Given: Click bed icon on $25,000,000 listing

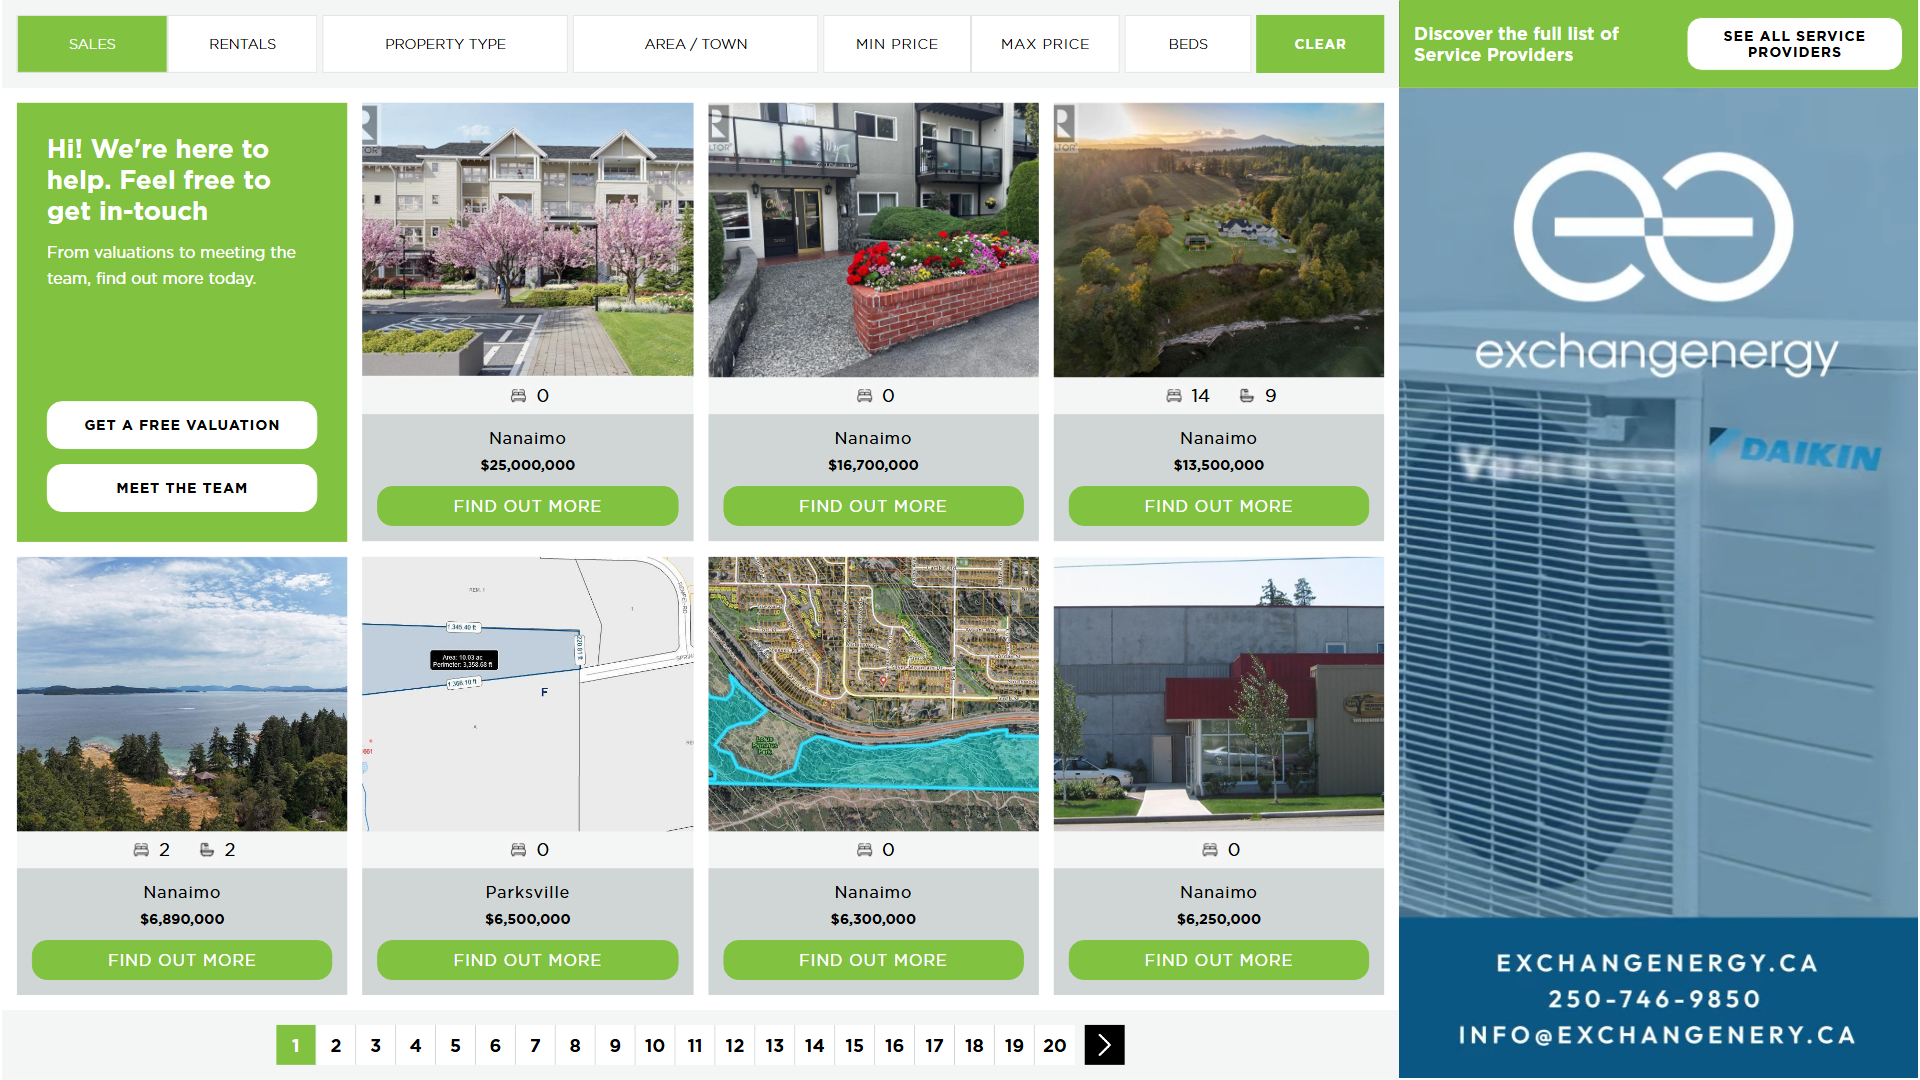Looking at the screenshot, I should (518, 396).
